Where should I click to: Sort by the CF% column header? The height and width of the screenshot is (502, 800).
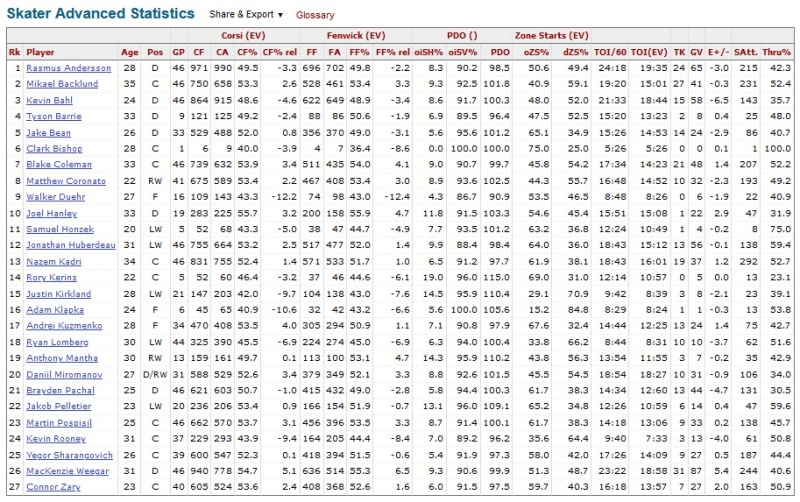[x=247, y=52]
